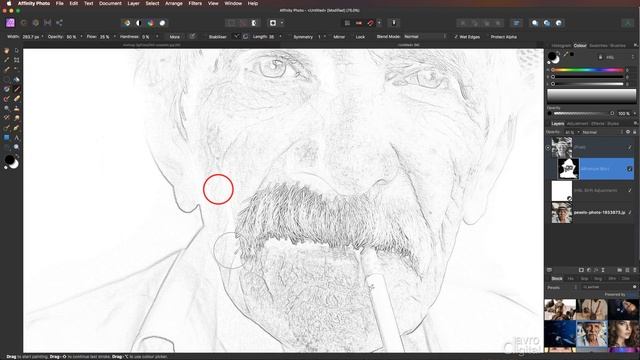Click the primary black colour swatch in Colour panel
640x360 pixels.
pos(552,56)
